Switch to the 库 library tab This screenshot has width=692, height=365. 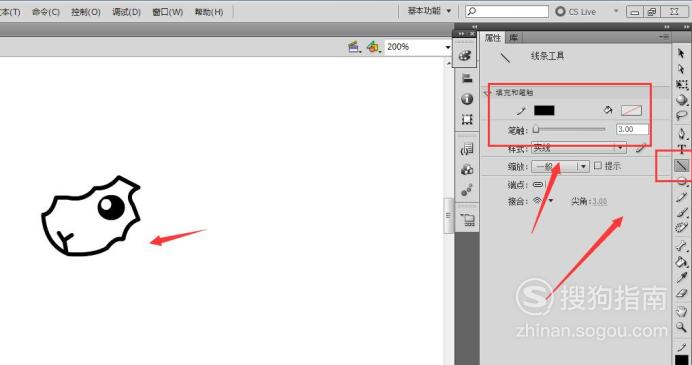513,38
